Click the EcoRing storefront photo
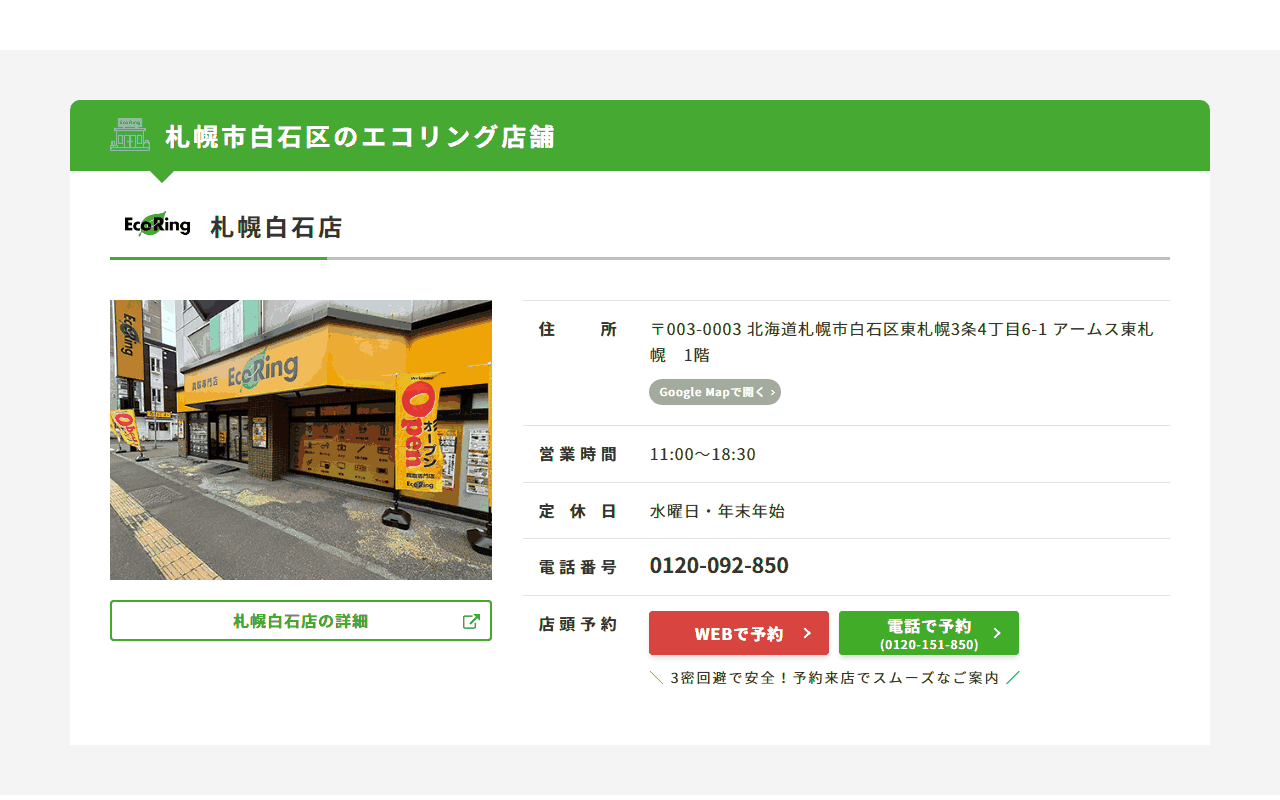Viewport: 1280px width, 800px height. tap(301, 440)
